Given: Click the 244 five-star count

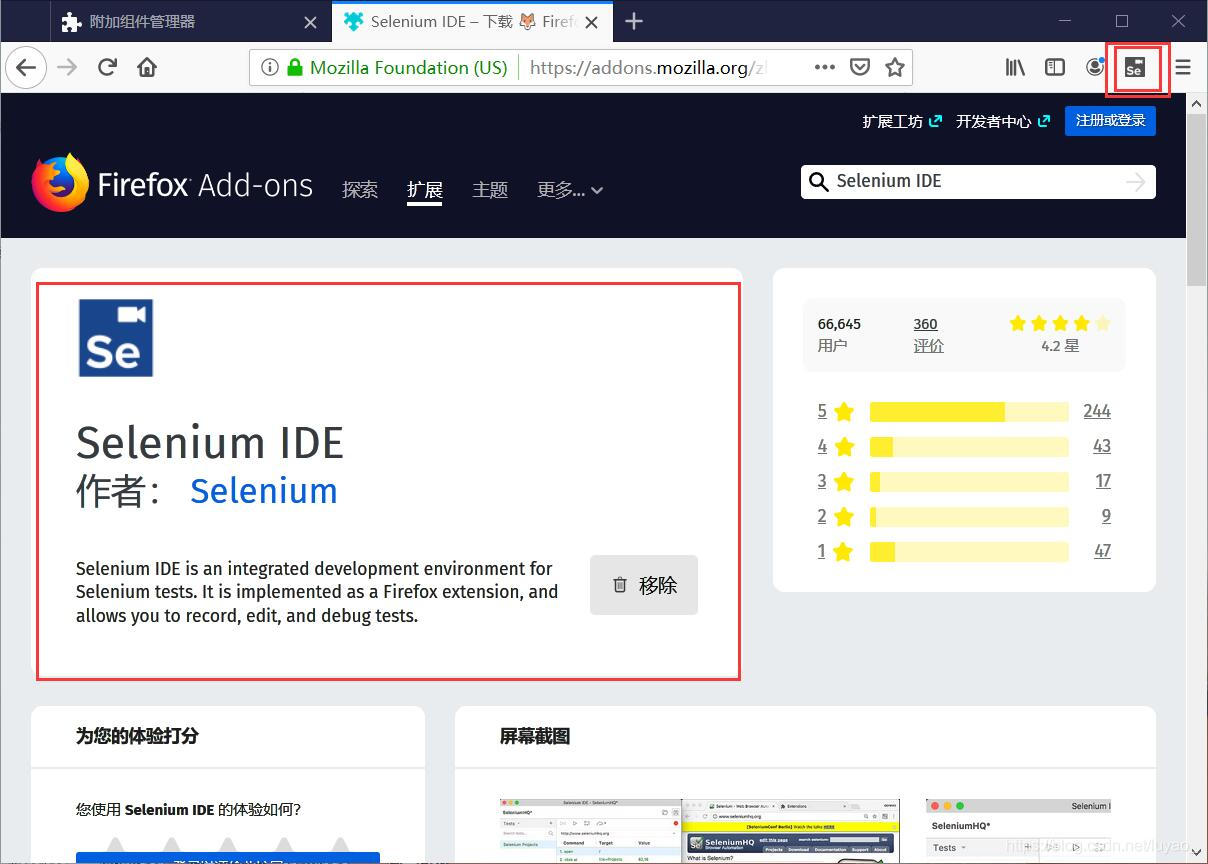Looking at the screenshot, I should [x=1097, y=411].
